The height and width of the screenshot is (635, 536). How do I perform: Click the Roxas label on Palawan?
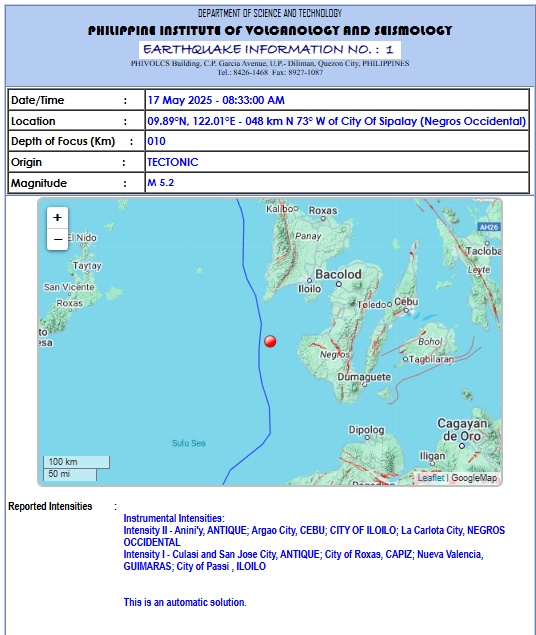click(70, 303)
